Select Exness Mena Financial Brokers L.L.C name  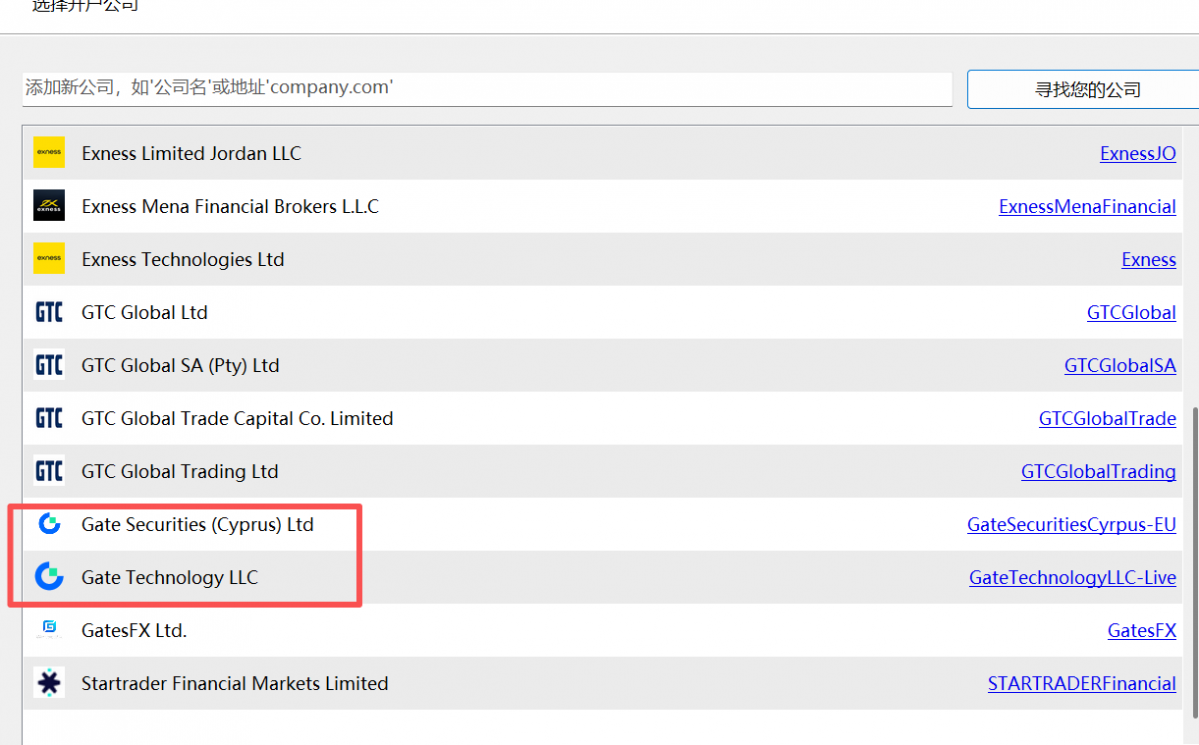[x=230, y=207]
